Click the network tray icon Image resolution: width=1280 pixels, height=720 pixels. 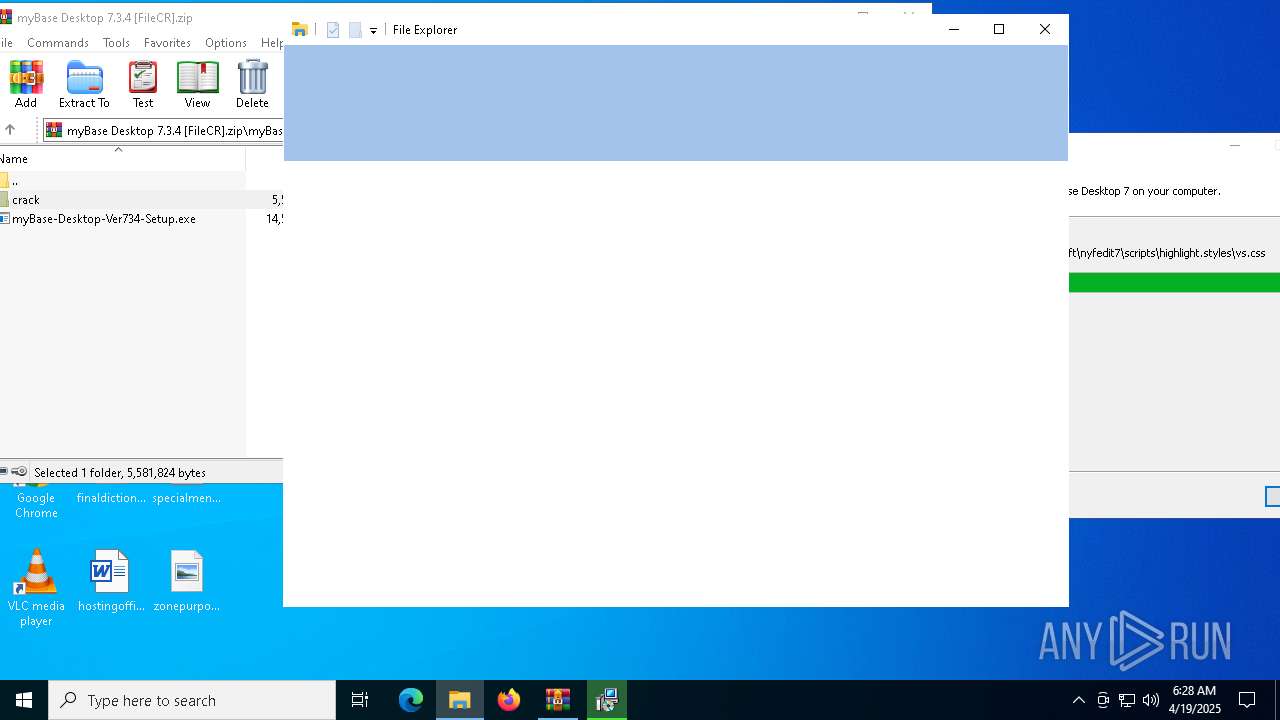(x=1127, y=700)
